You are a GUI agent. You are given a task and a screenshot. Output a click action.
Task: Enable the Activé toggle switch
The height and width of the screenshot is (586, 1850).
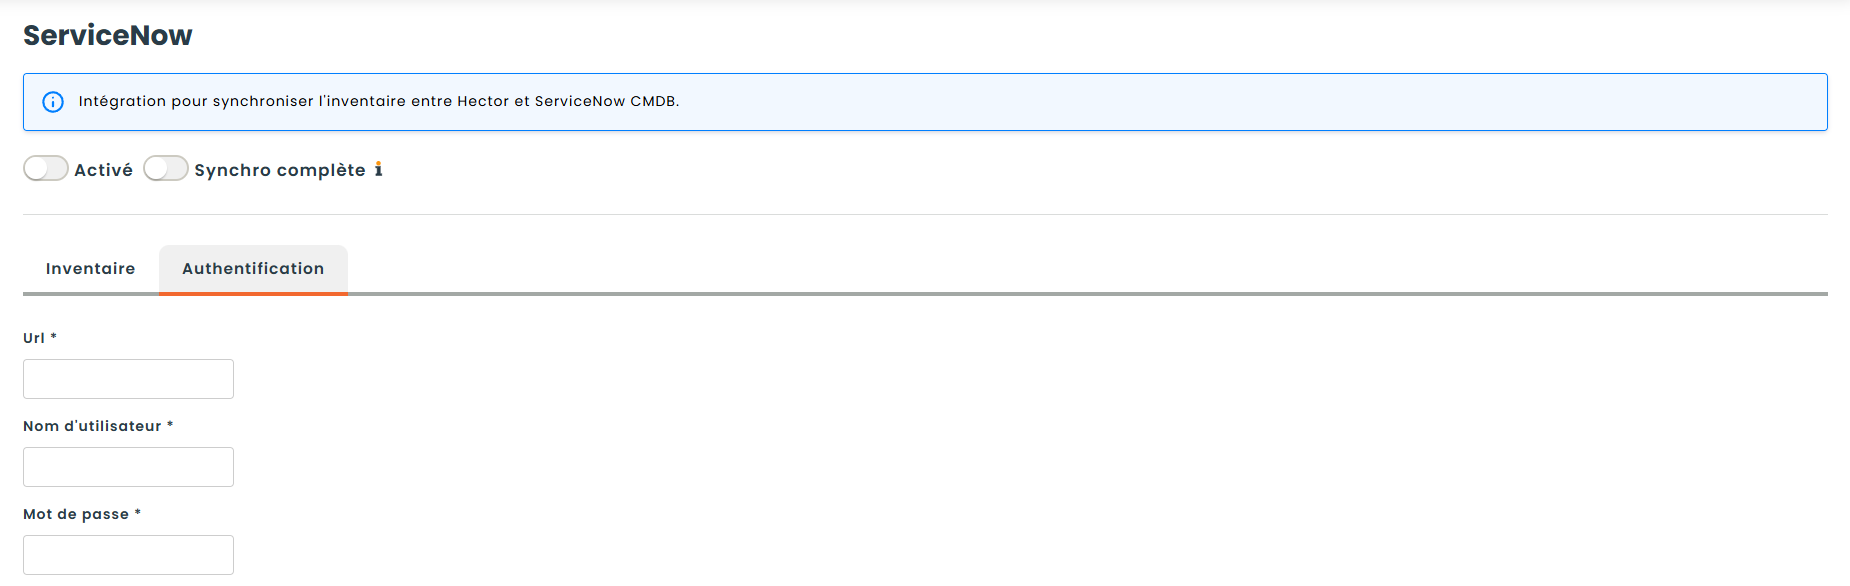tap(46, 169)
